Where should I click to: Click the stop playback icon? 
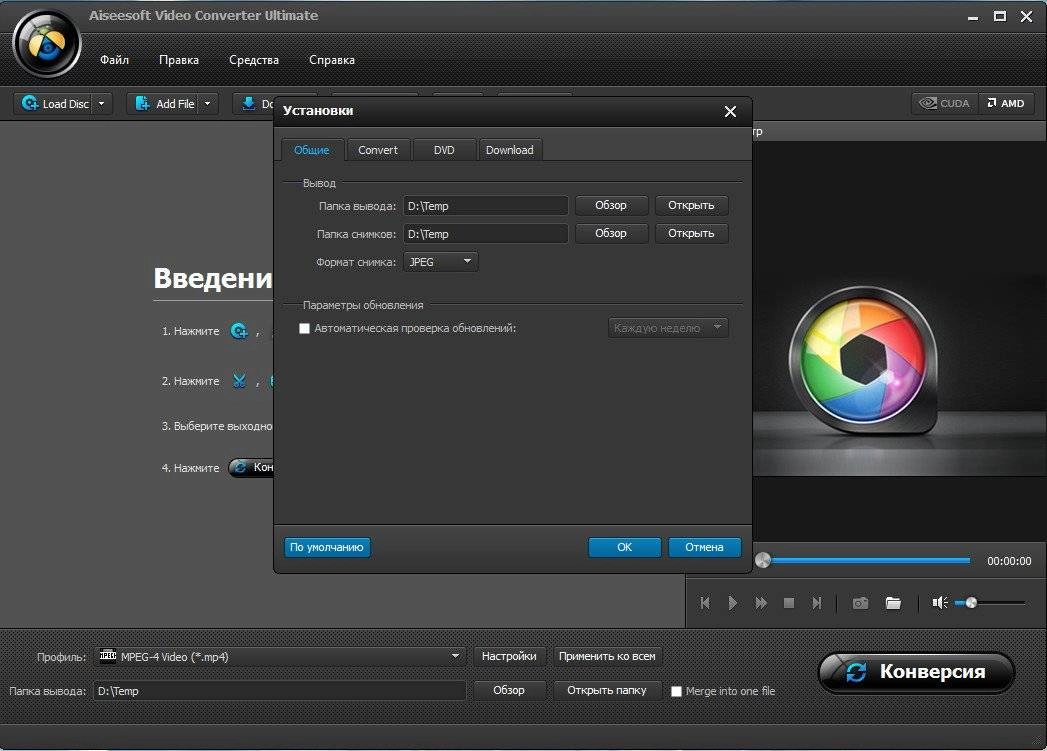coord(789,603)
